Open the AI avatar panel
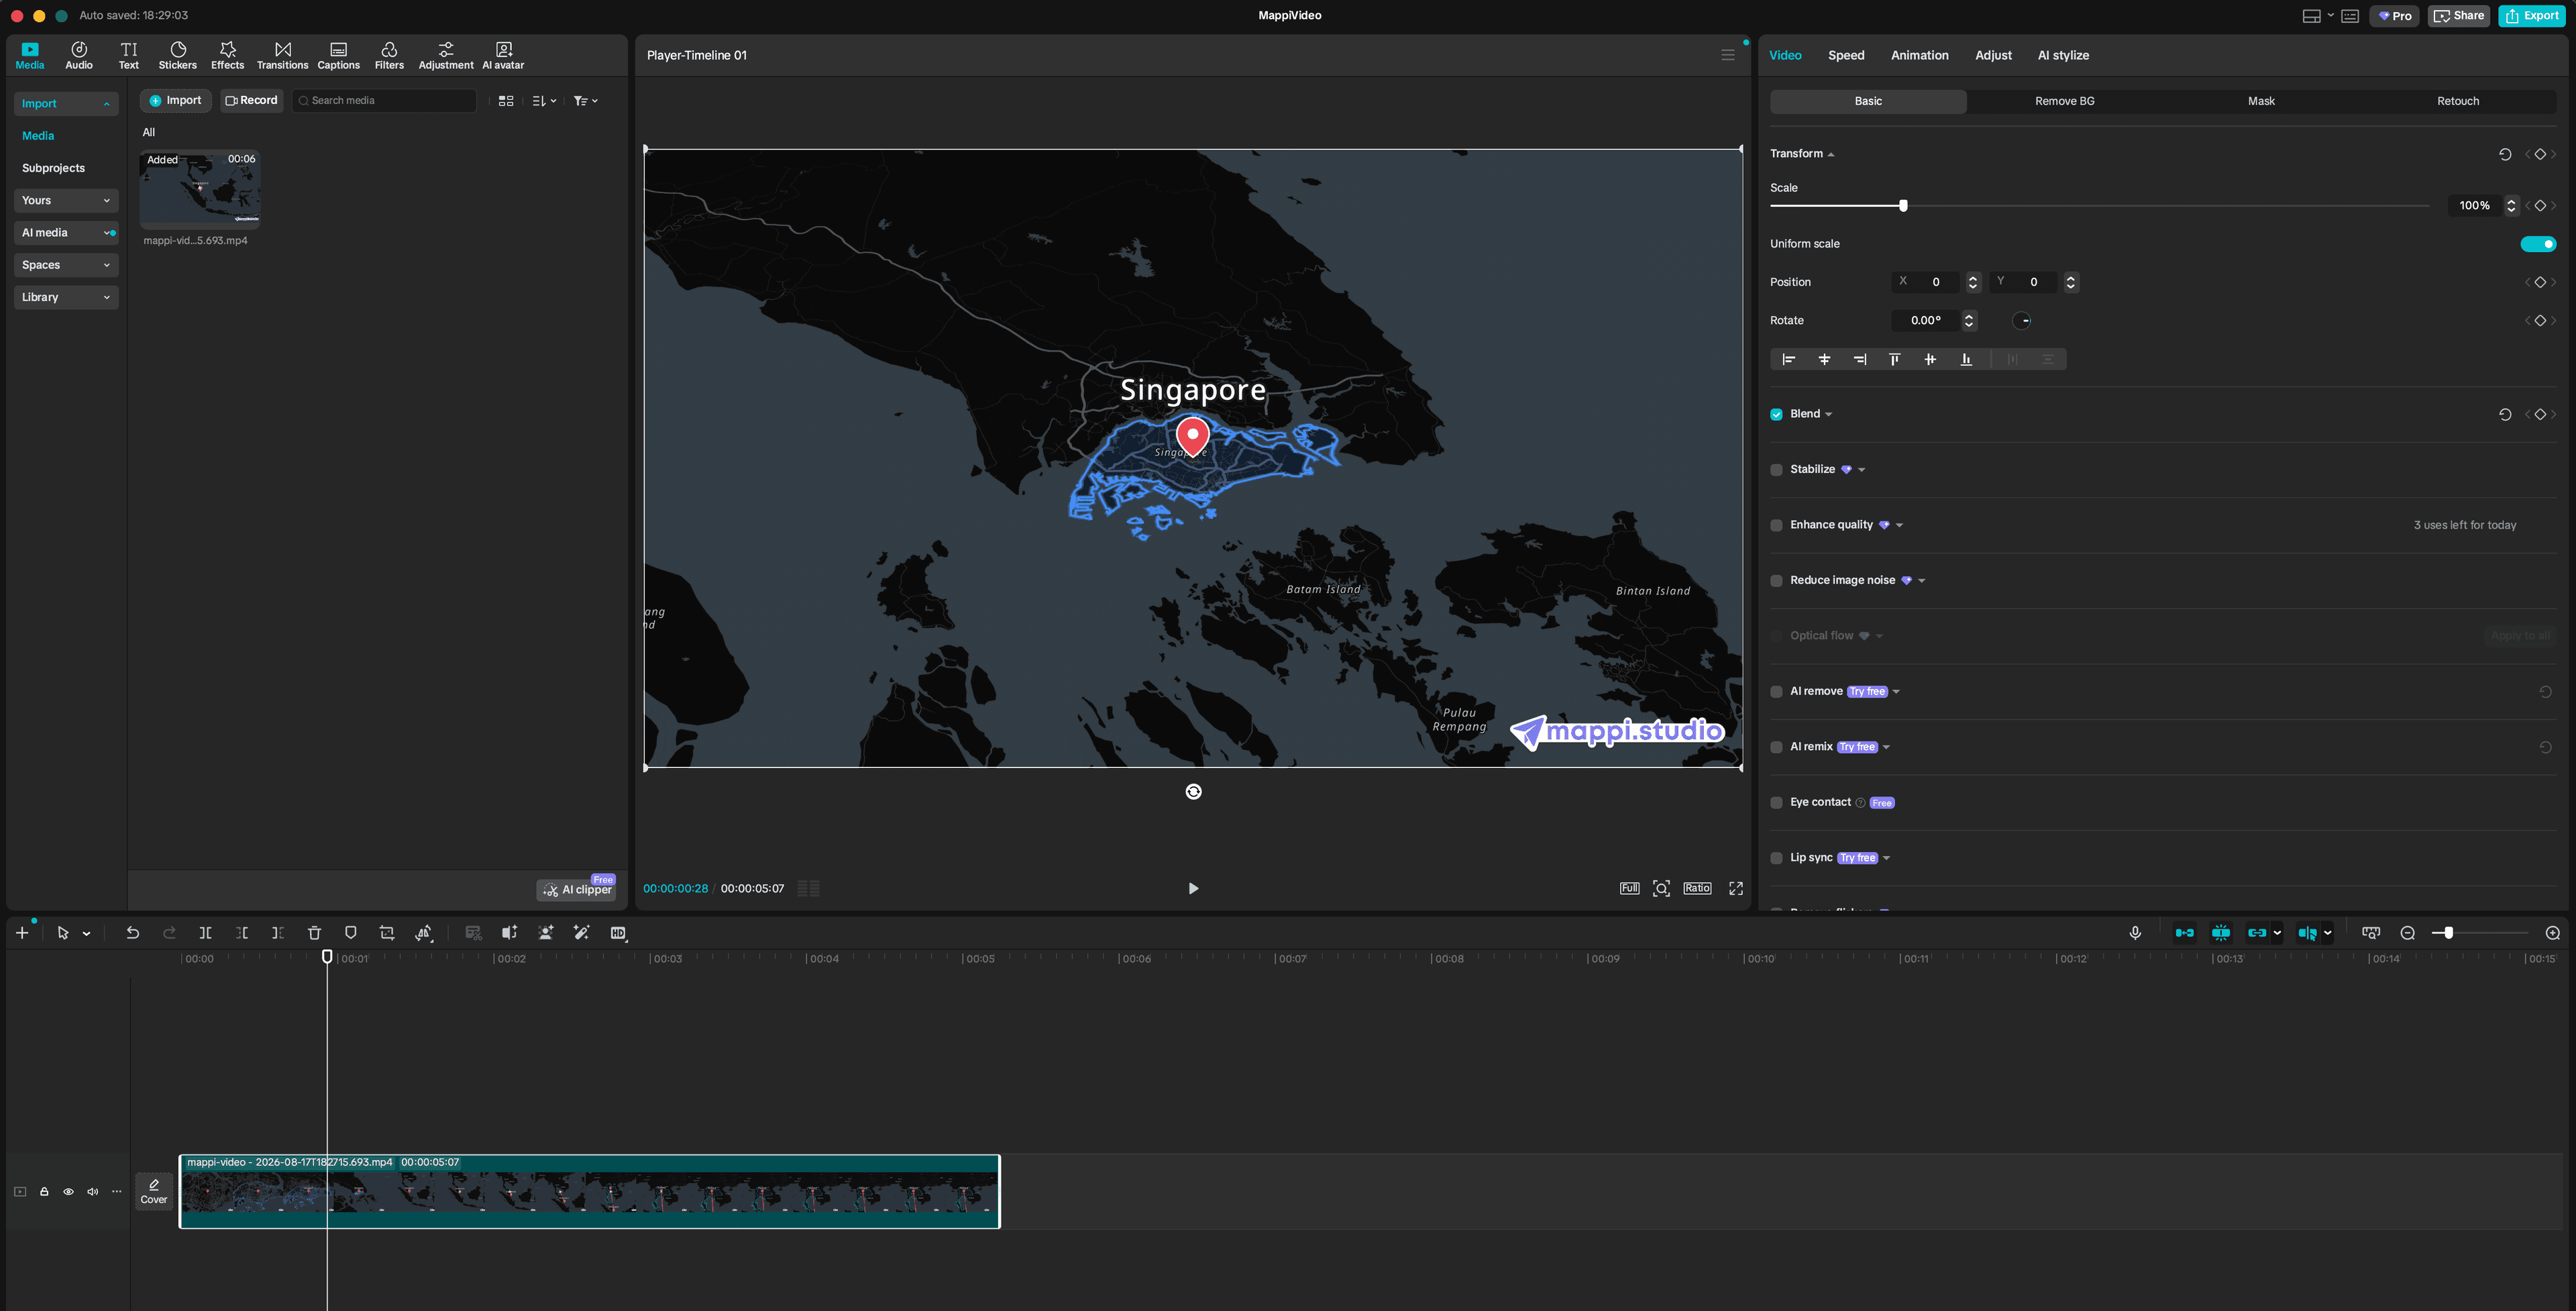Screen dimensions: 2576x1311 [x=503, y=55]
